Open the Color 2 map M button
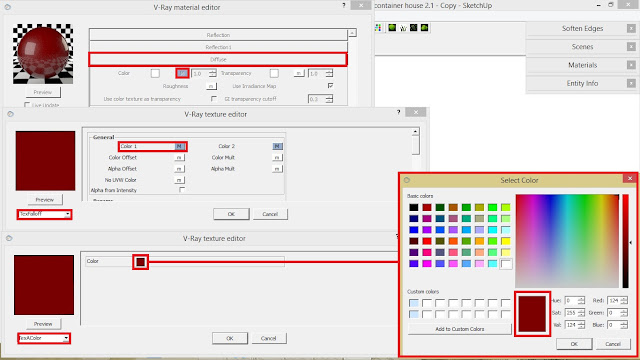This screenshot has width=640, height=360. (x=277, y=146)
